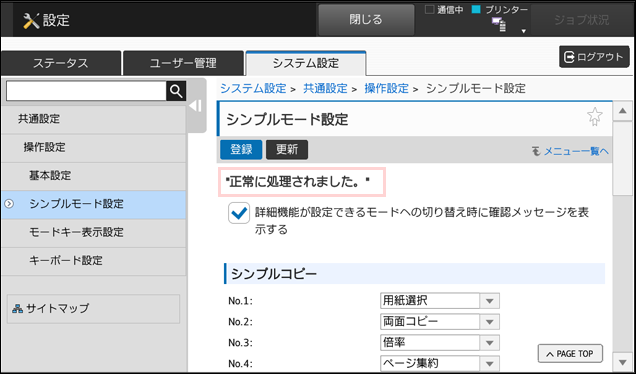The image size is (636, 374).
Task: Click 操作設定 breadcrumb link
Action: [x=387, y=88]
